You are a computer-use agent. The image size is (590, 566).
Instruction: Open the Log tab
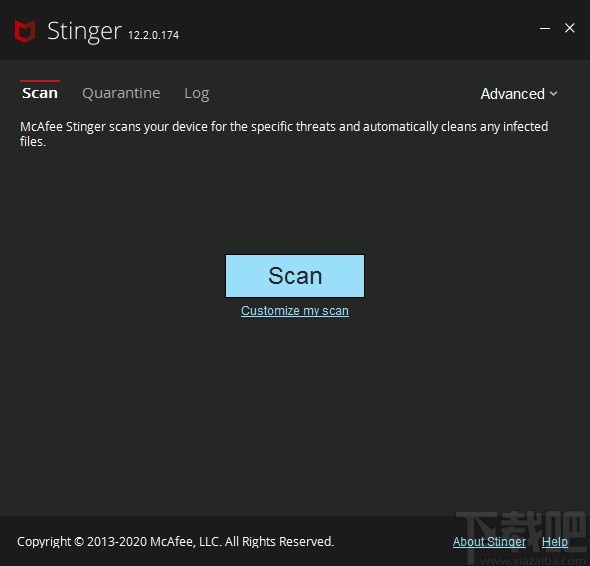point(196,93)
